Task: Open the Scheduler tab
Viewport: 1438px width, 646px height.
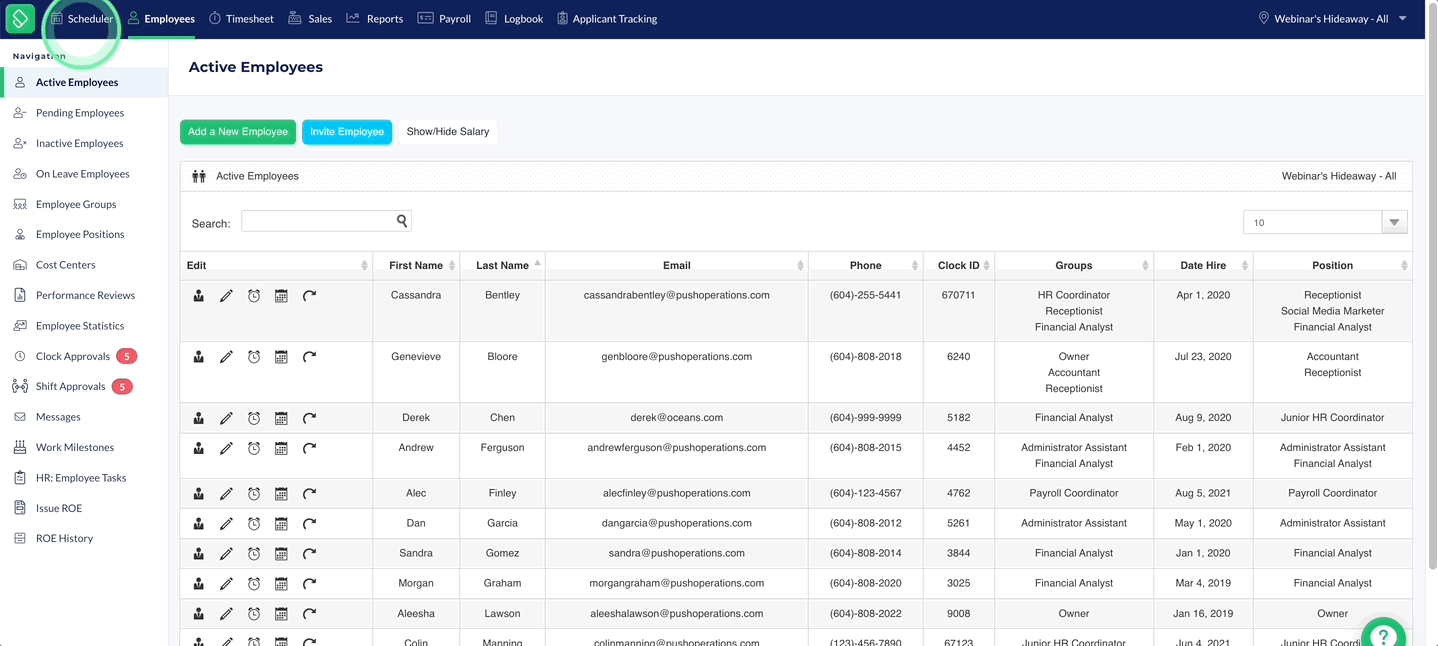Action: click(82, 18)
